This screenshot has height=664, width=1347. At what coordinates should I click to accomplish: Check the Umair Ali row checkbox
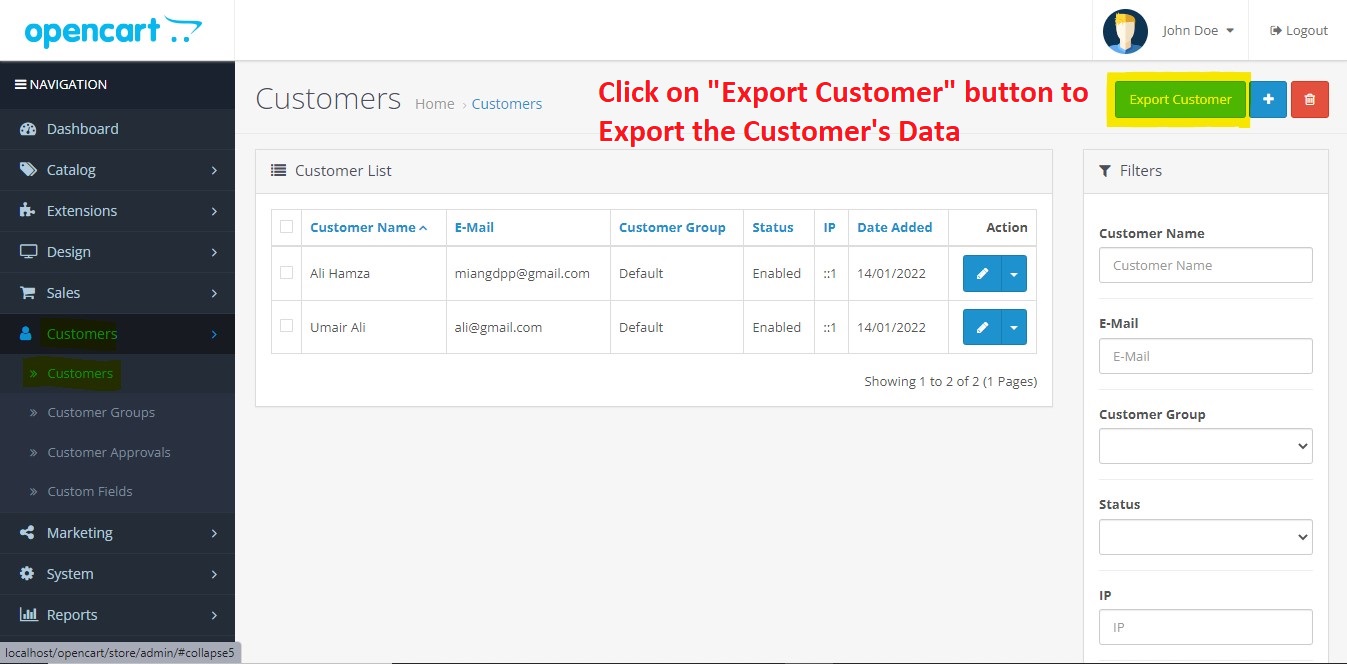(x=287, y=326)
